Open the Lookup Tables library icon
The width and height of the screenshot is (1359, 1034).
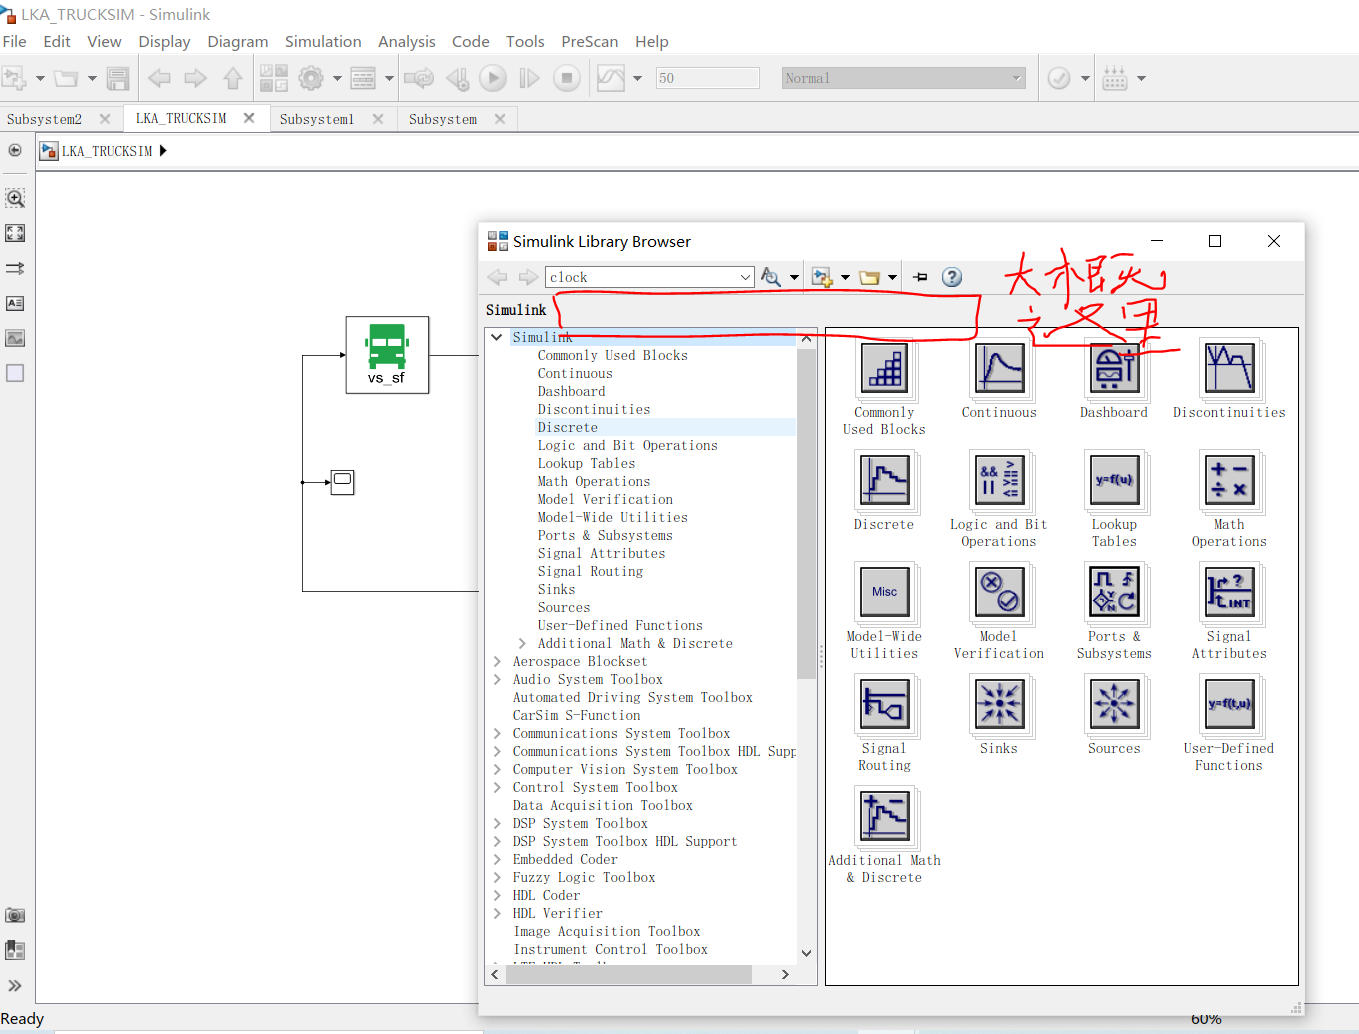(1114, 482)
